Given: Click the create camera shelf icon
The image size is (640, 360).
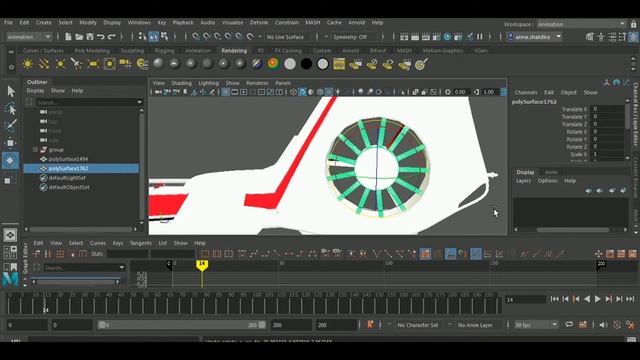Looking at the screenshot, I should click(125, 64).
